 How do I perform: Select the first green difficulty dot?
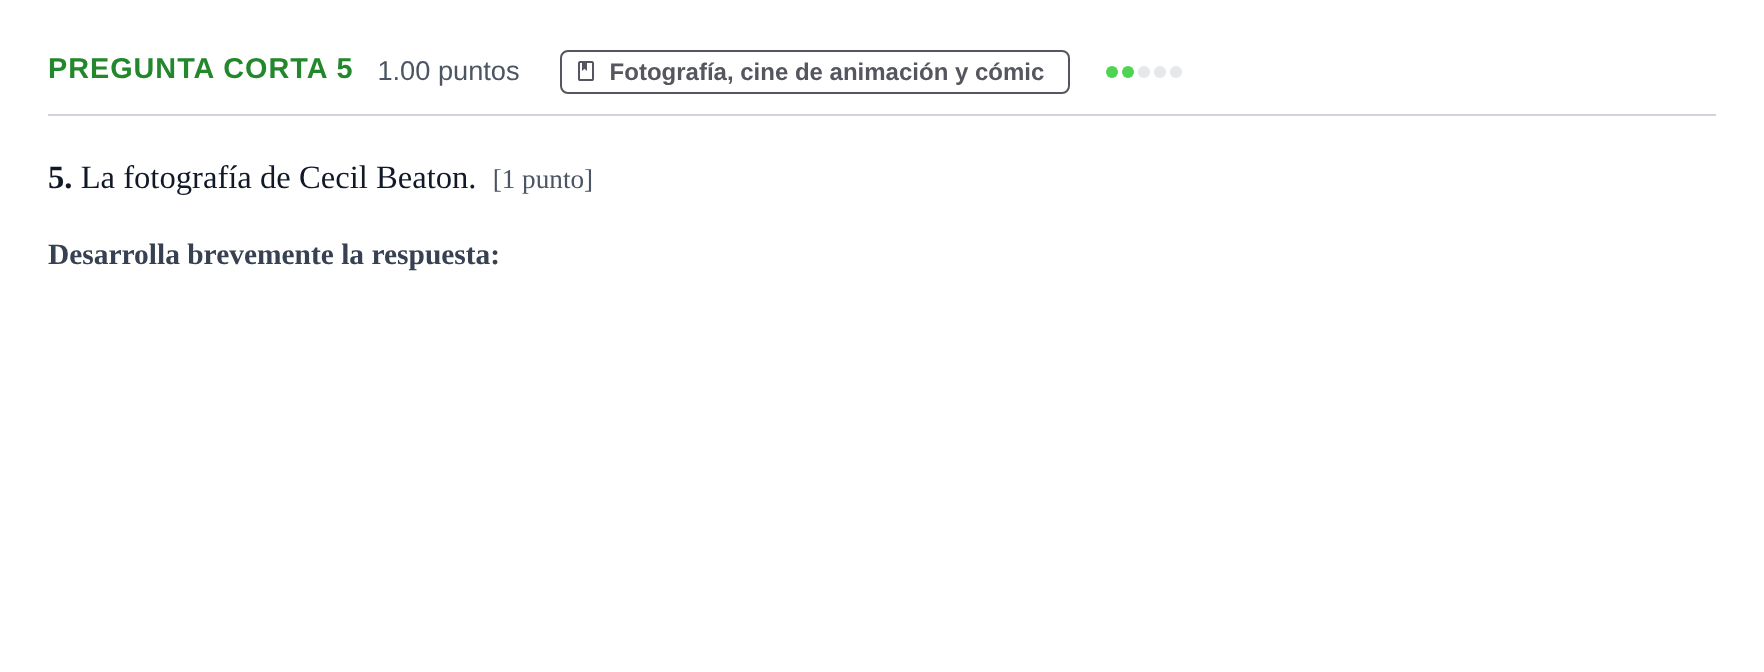point(1112,72)
